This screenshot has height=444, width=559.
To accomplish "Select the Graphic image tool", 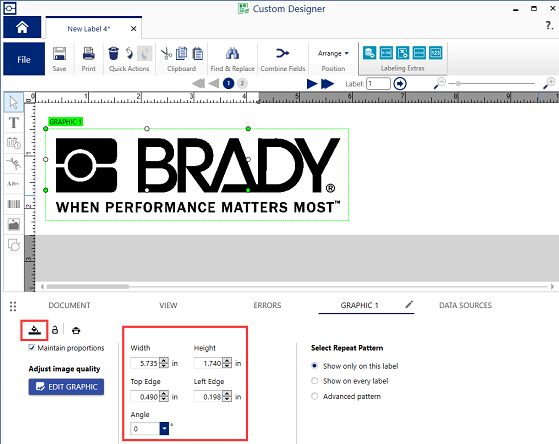I will [x=14, y=224].
